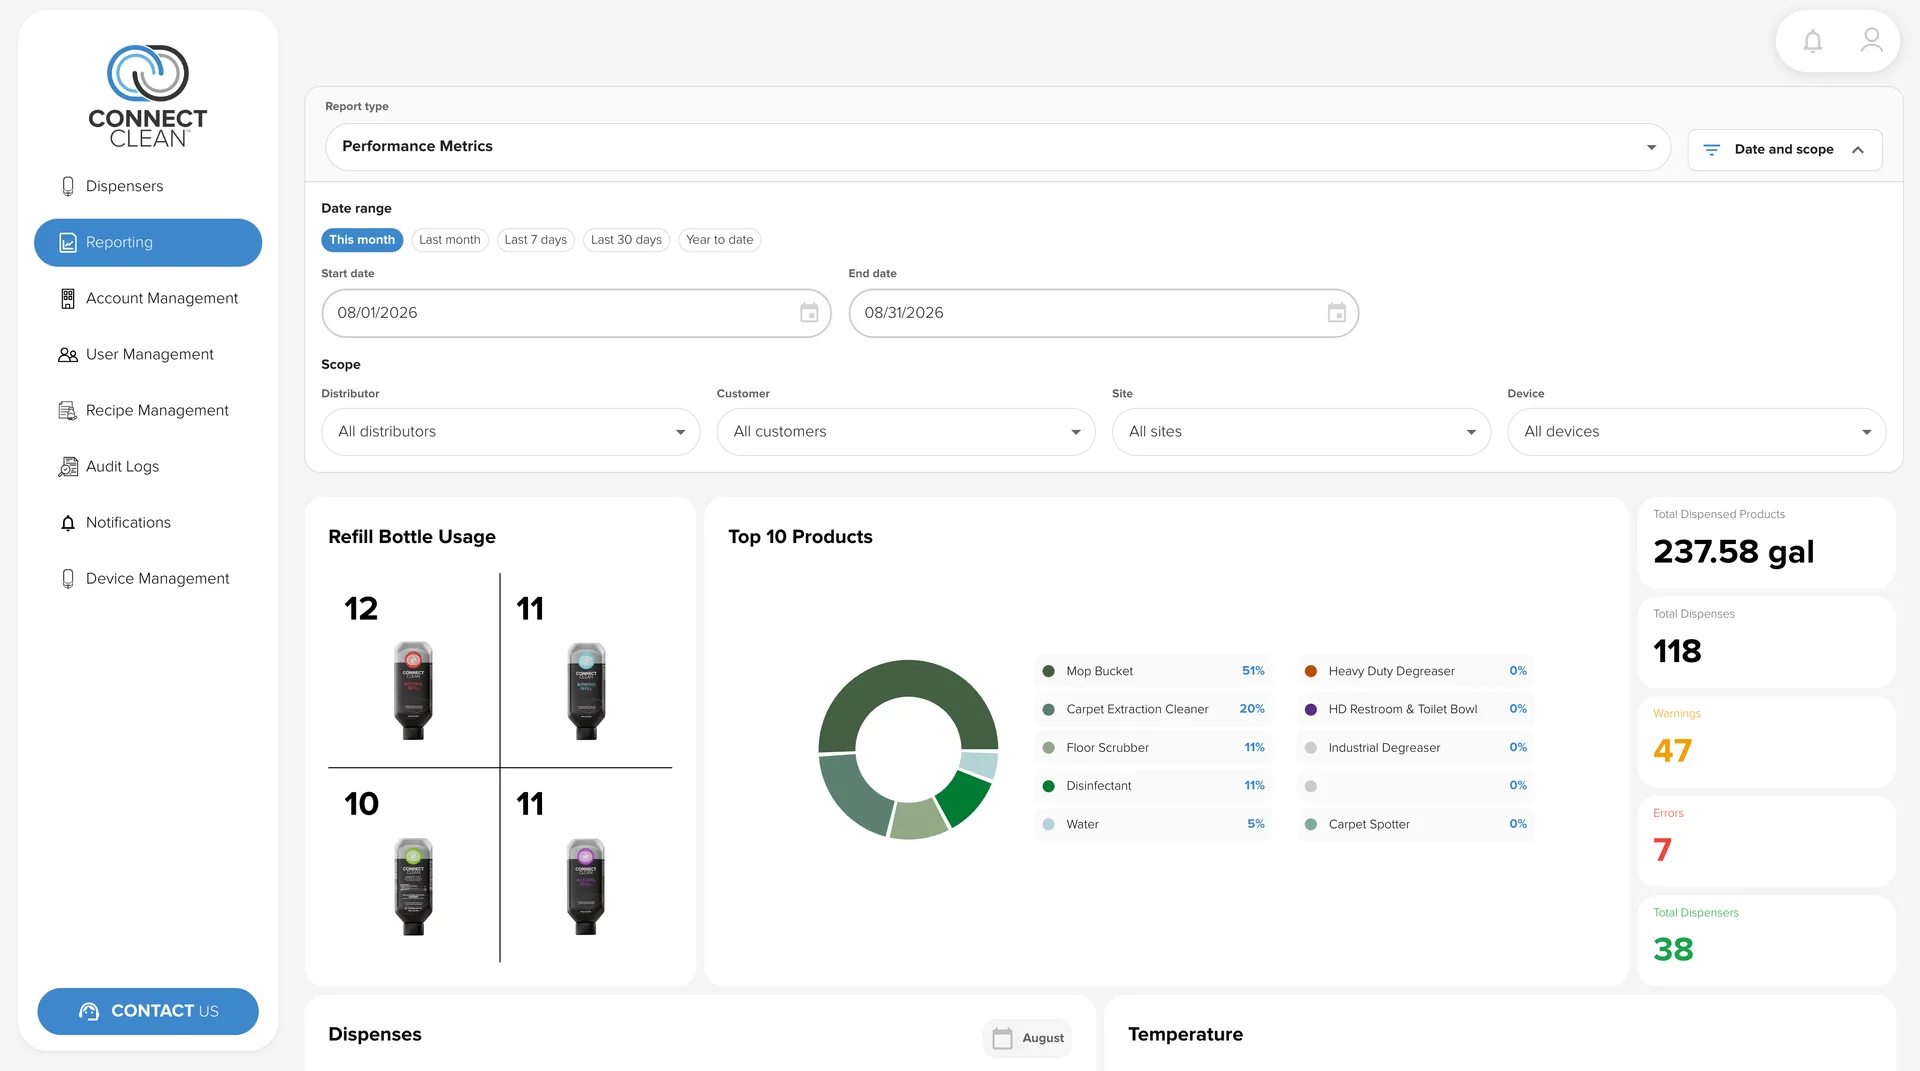Open the Start date calendar icon
1920x1071 pixels.
pos(809,313)
